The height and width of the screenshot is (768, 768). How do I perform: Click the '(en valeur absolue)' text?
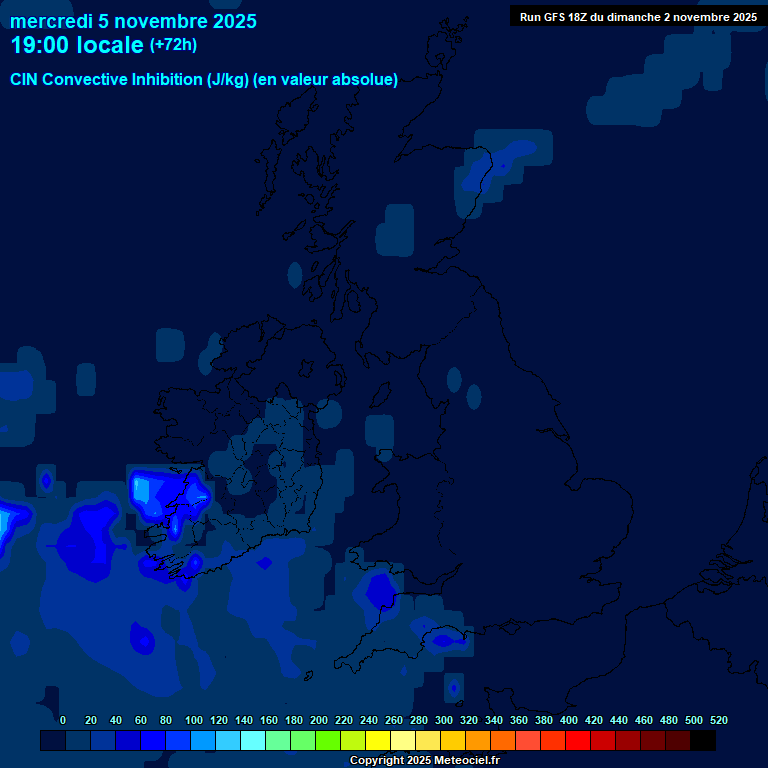click(326, 80)
